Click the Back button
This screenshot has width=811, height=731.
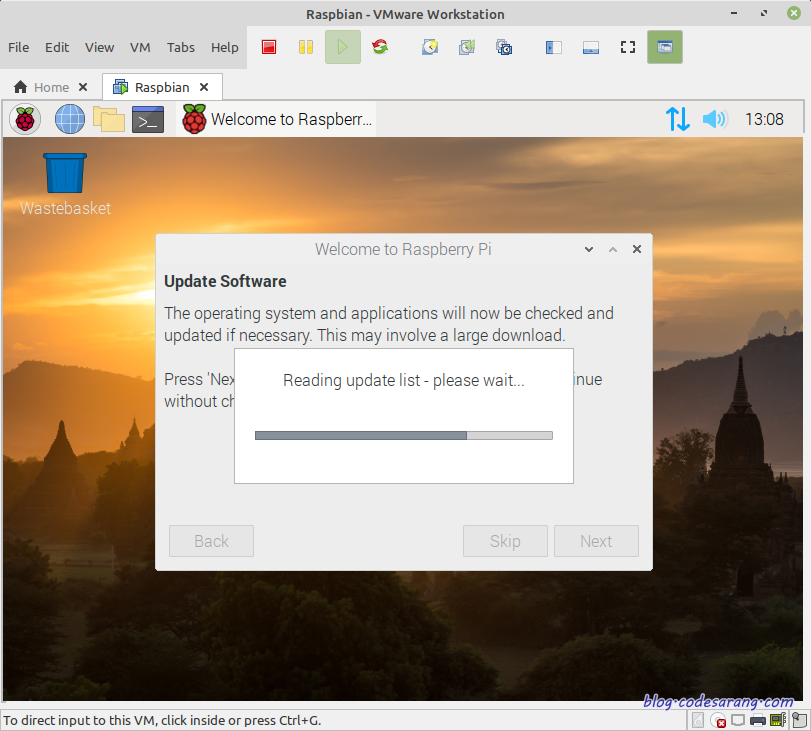pyautogui.click(x=212, y=541)
